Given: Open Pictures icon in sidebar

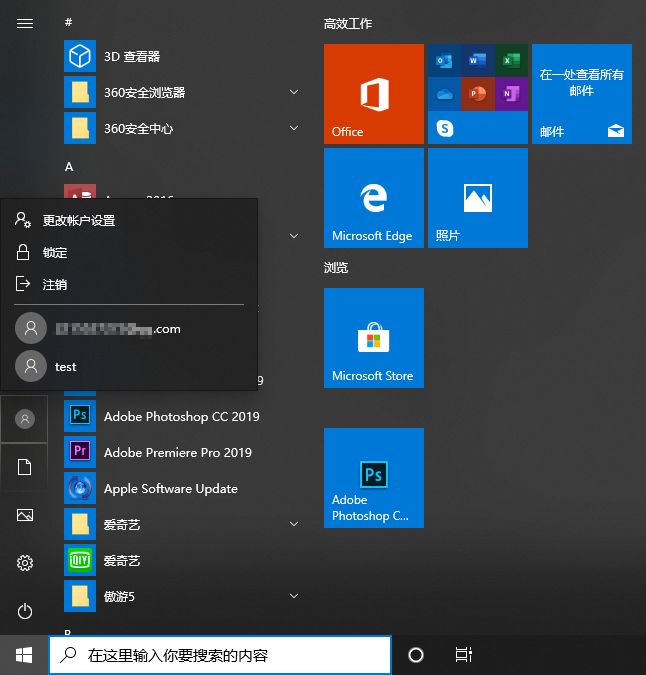Looking at the screenshot, I should point(25,515).
